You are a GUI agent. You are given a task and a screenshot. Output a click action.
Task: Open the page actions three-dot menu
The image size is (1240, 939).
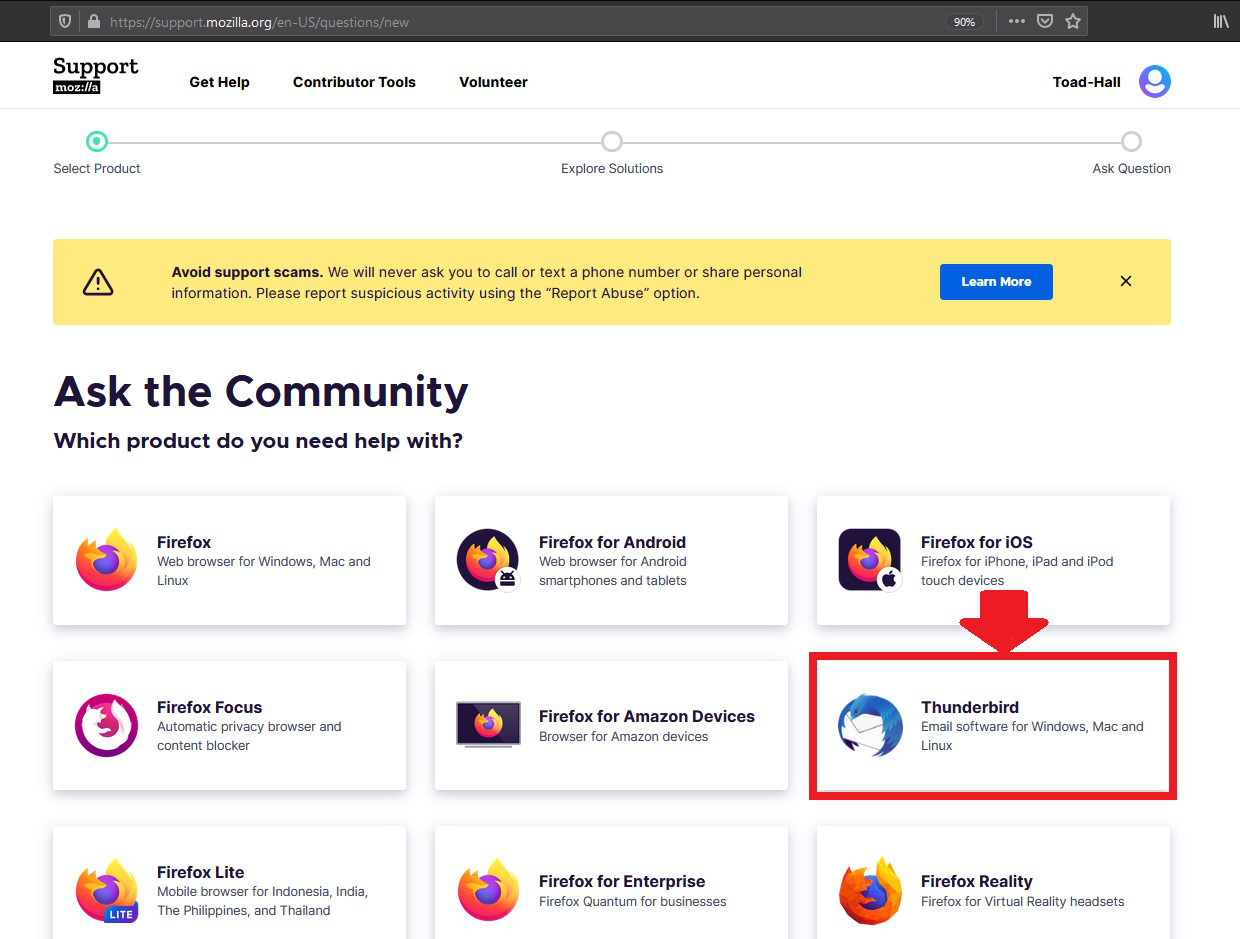pyautogui.click(x=1016, y=21)
